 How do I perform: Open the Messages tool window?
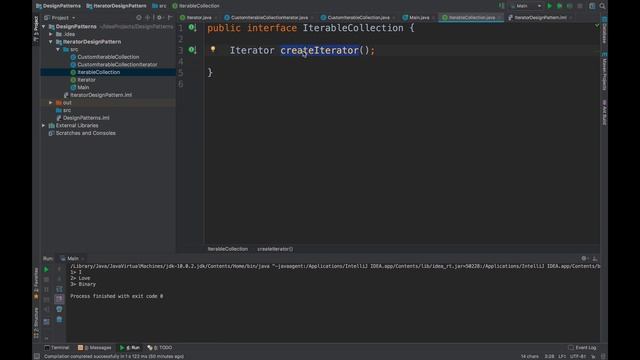pyautogui.click(x=94, y=348)
